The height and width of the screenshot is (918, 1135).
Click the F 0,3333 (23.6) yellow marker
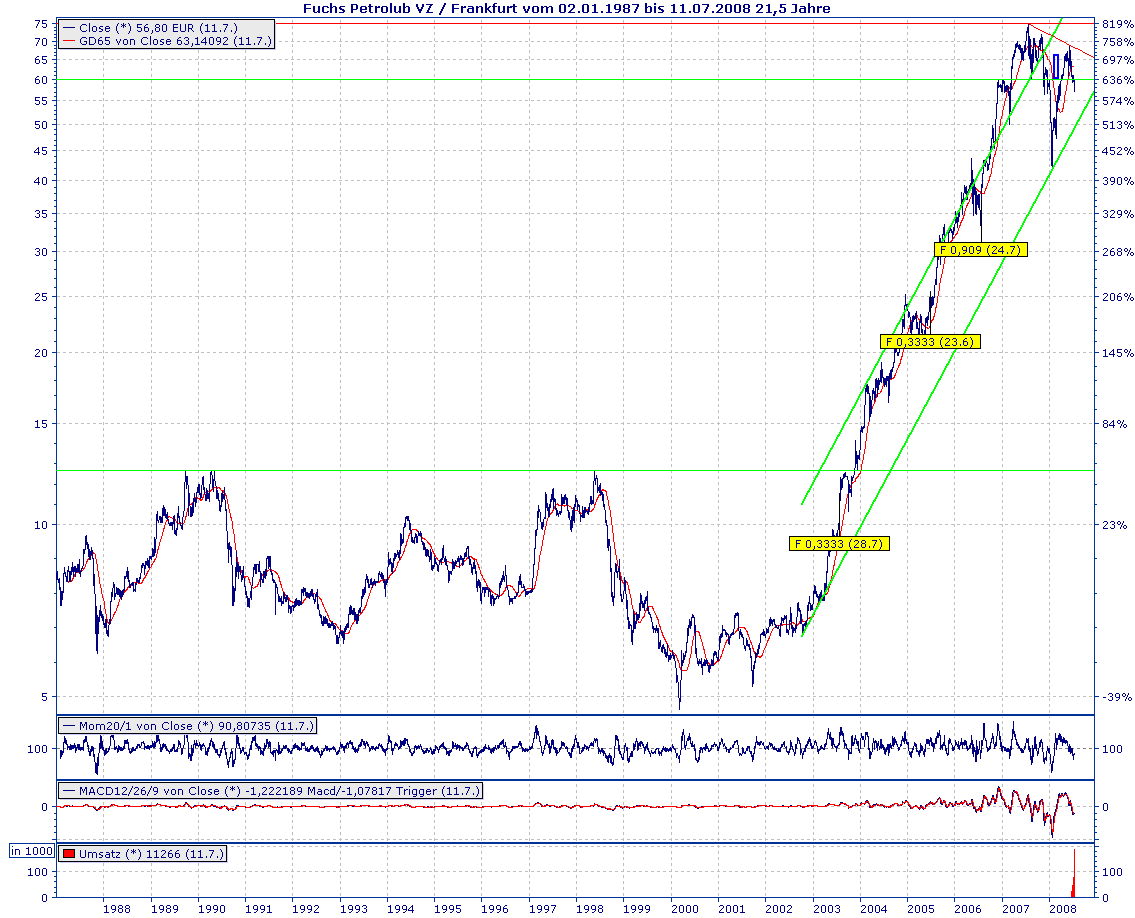pyautogui.click(x=930, y=342)
